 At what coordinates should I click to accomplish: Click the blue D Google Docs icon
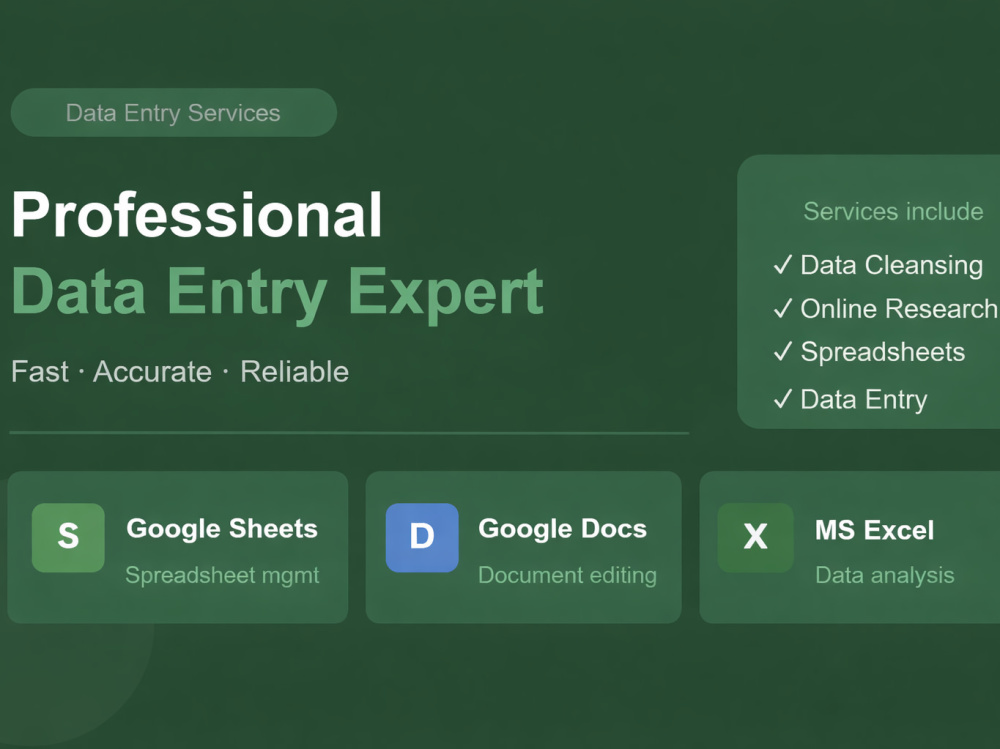(422, 537)
